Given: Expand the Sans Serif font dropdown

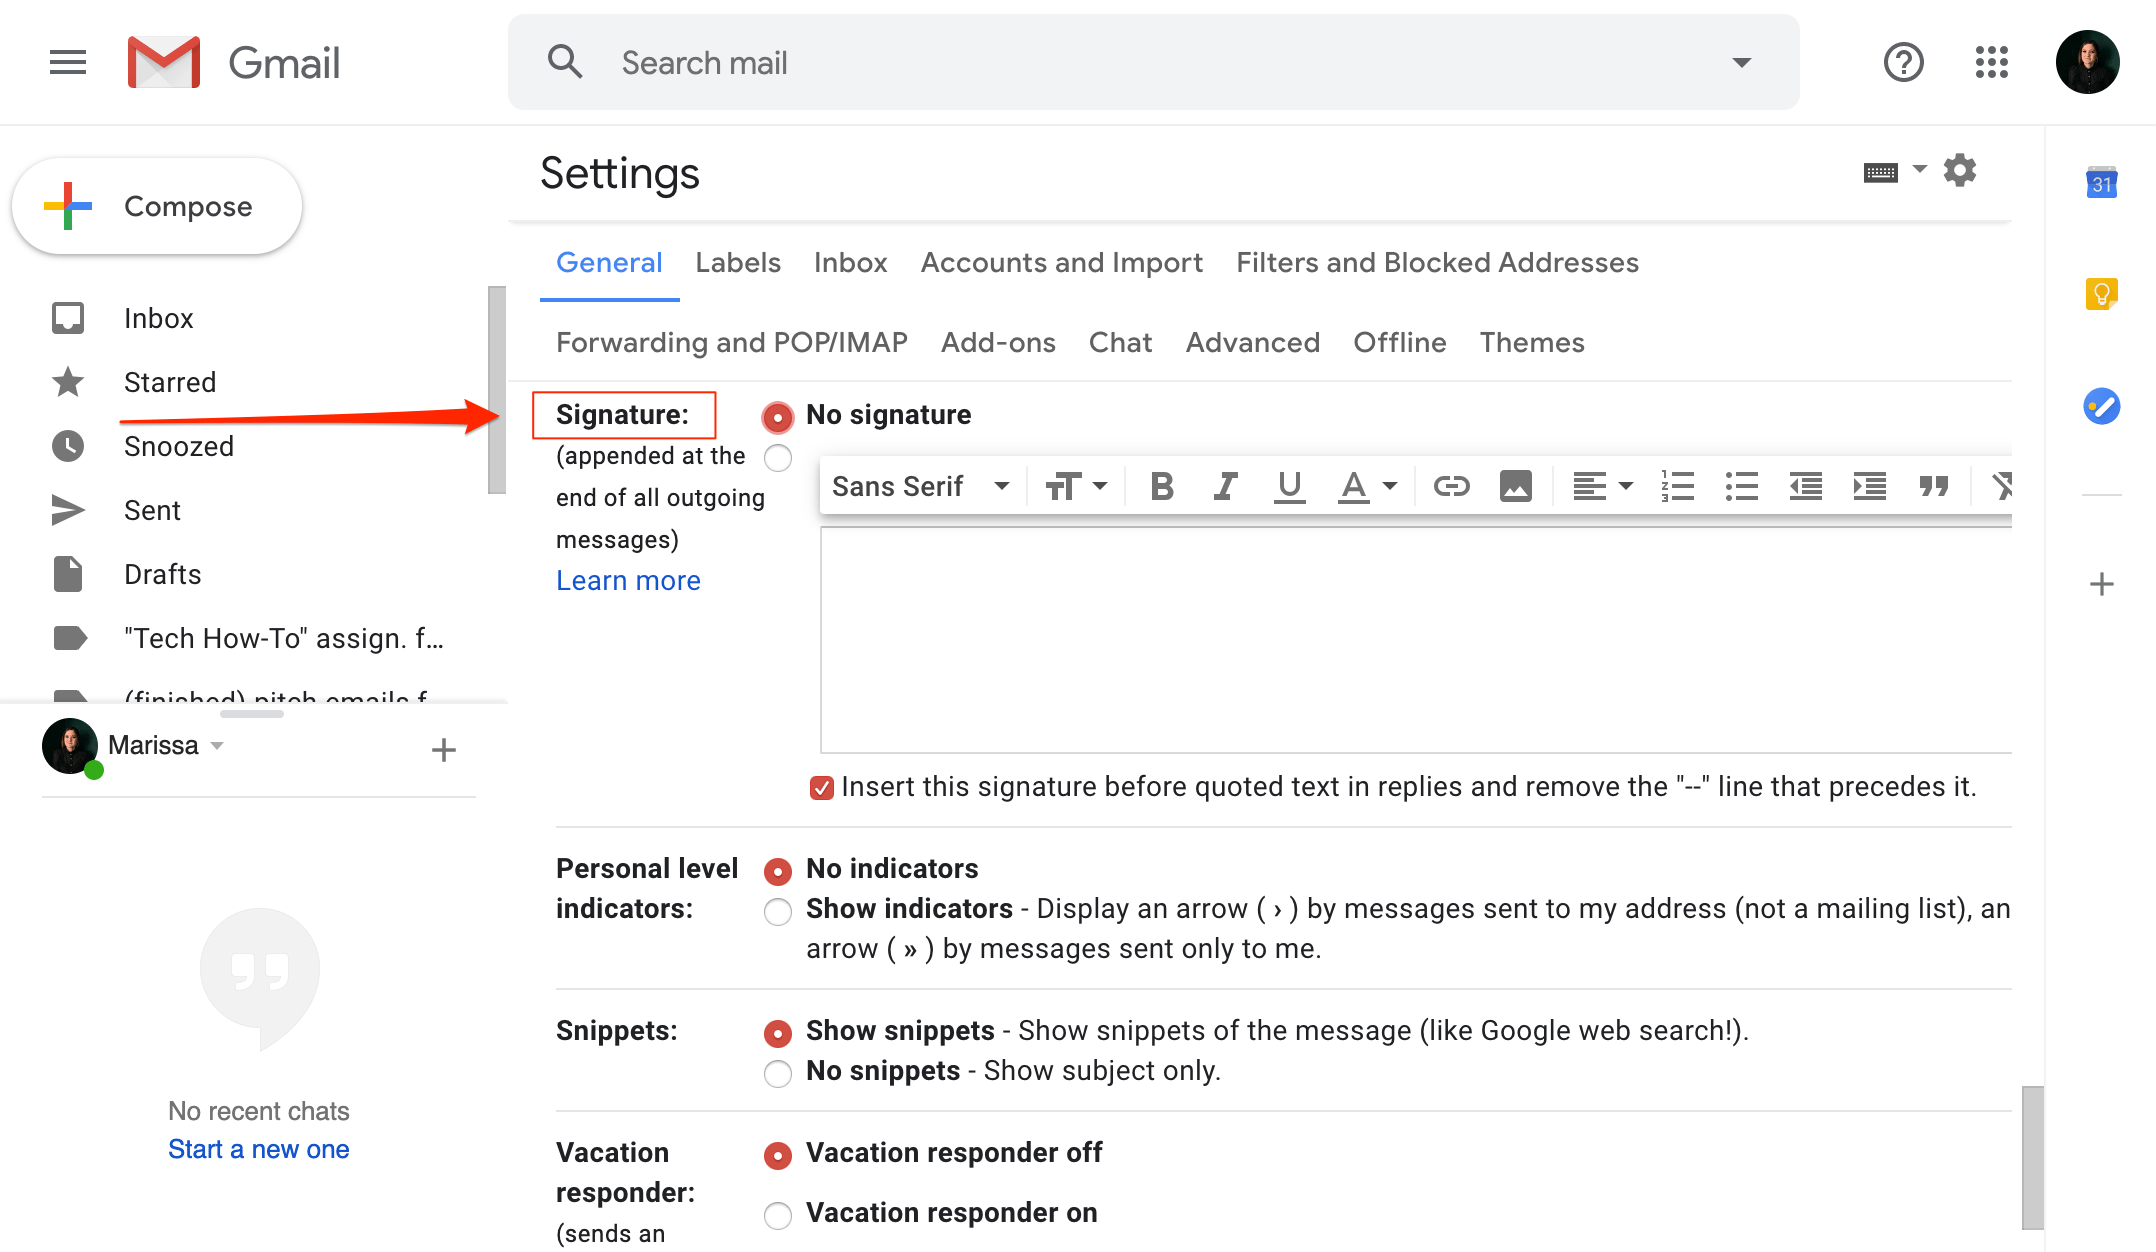Looking at the screenshot, I should (920, 487).
